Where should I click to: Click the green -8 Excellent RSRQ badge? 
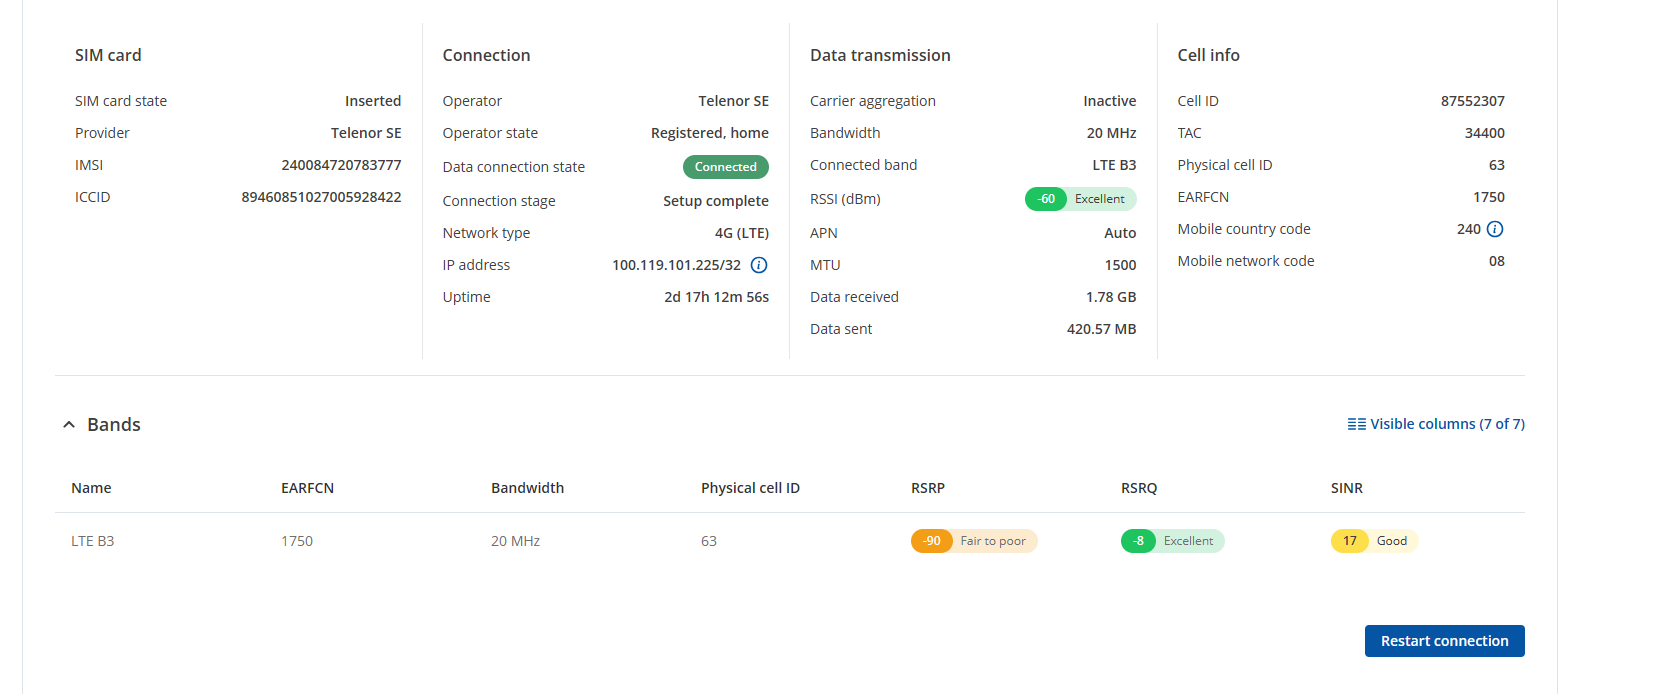point(1172,541)
